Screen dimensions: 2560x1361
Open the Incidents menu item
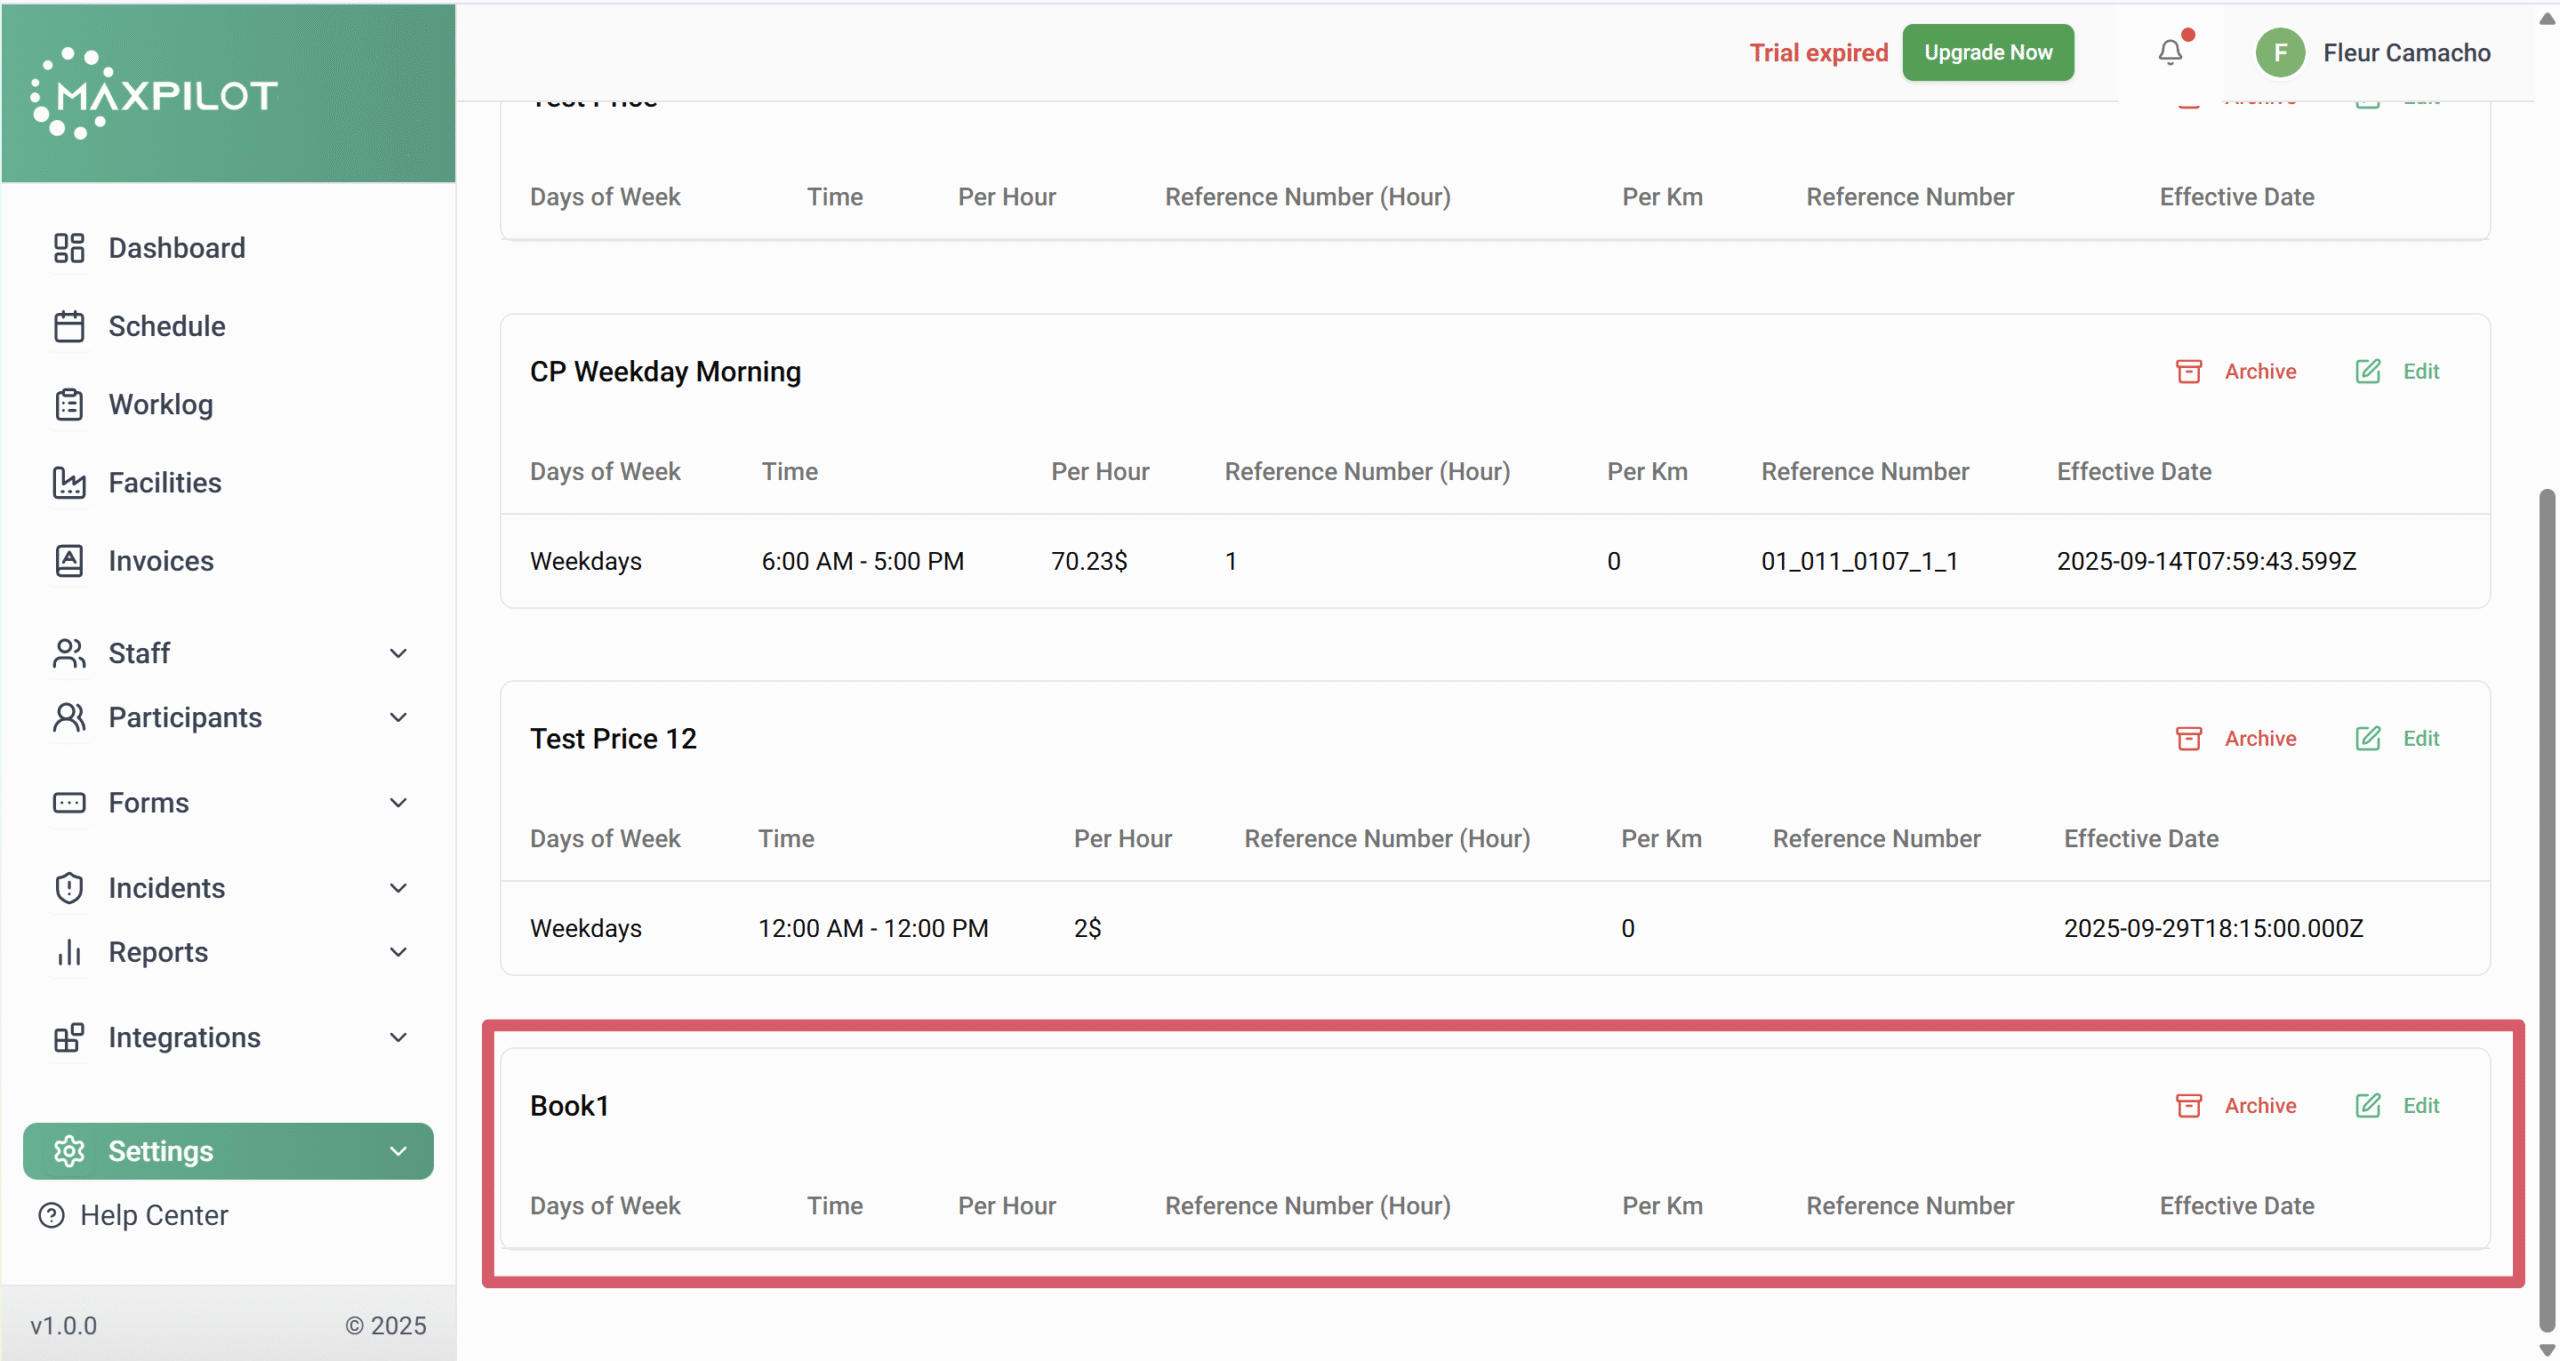(167, 888)
